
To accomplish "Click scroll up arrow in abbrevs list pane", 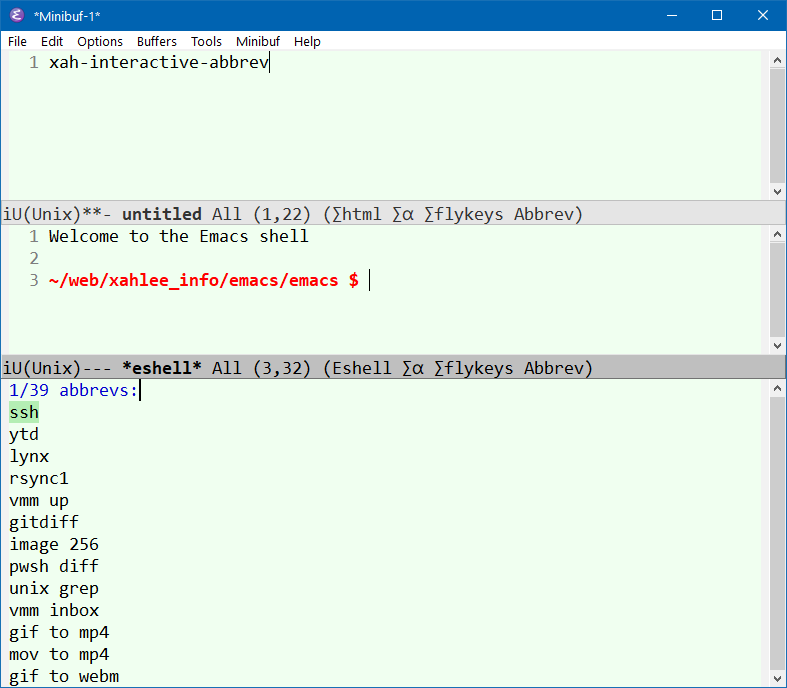I will point(777,388).
